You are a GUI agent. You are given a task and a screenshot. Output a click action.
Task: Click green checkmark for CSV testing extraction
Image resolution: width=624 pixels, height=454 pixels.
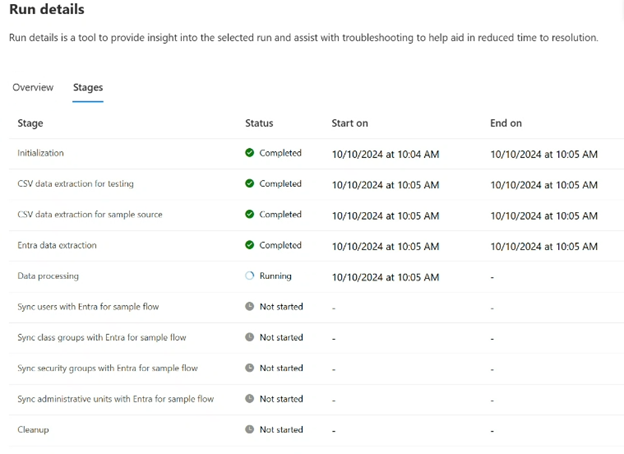point(250,183)
